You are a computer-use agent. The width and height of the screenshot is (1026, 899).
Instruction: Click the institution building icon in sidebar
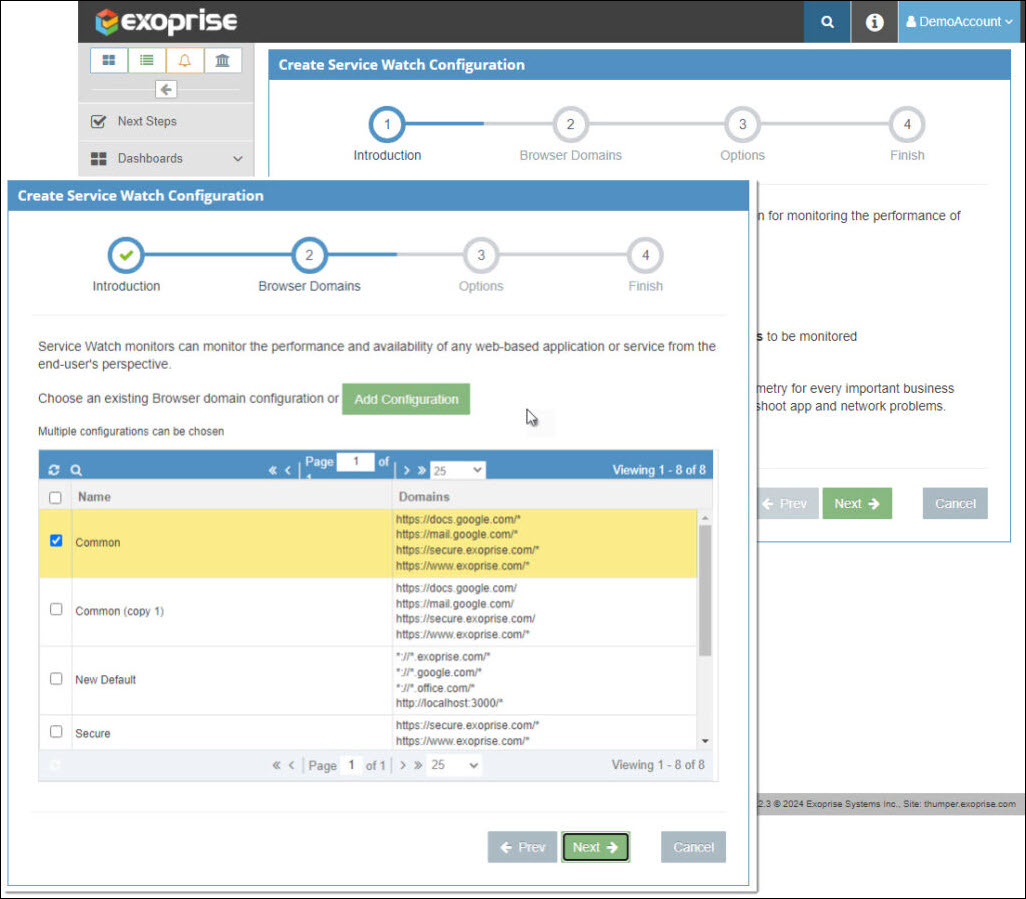222,60
